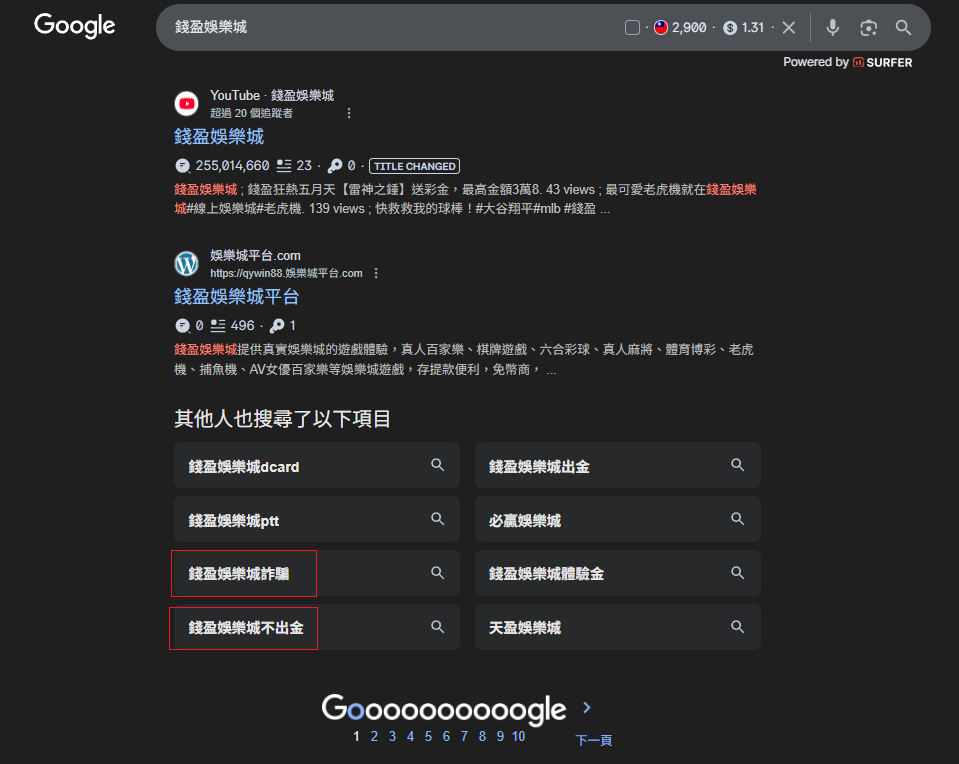Open the 錢盈娛樂城平台 result title
Image resolution: width=959 pixels, height=764 pixels.
click(x=237, y=297)
